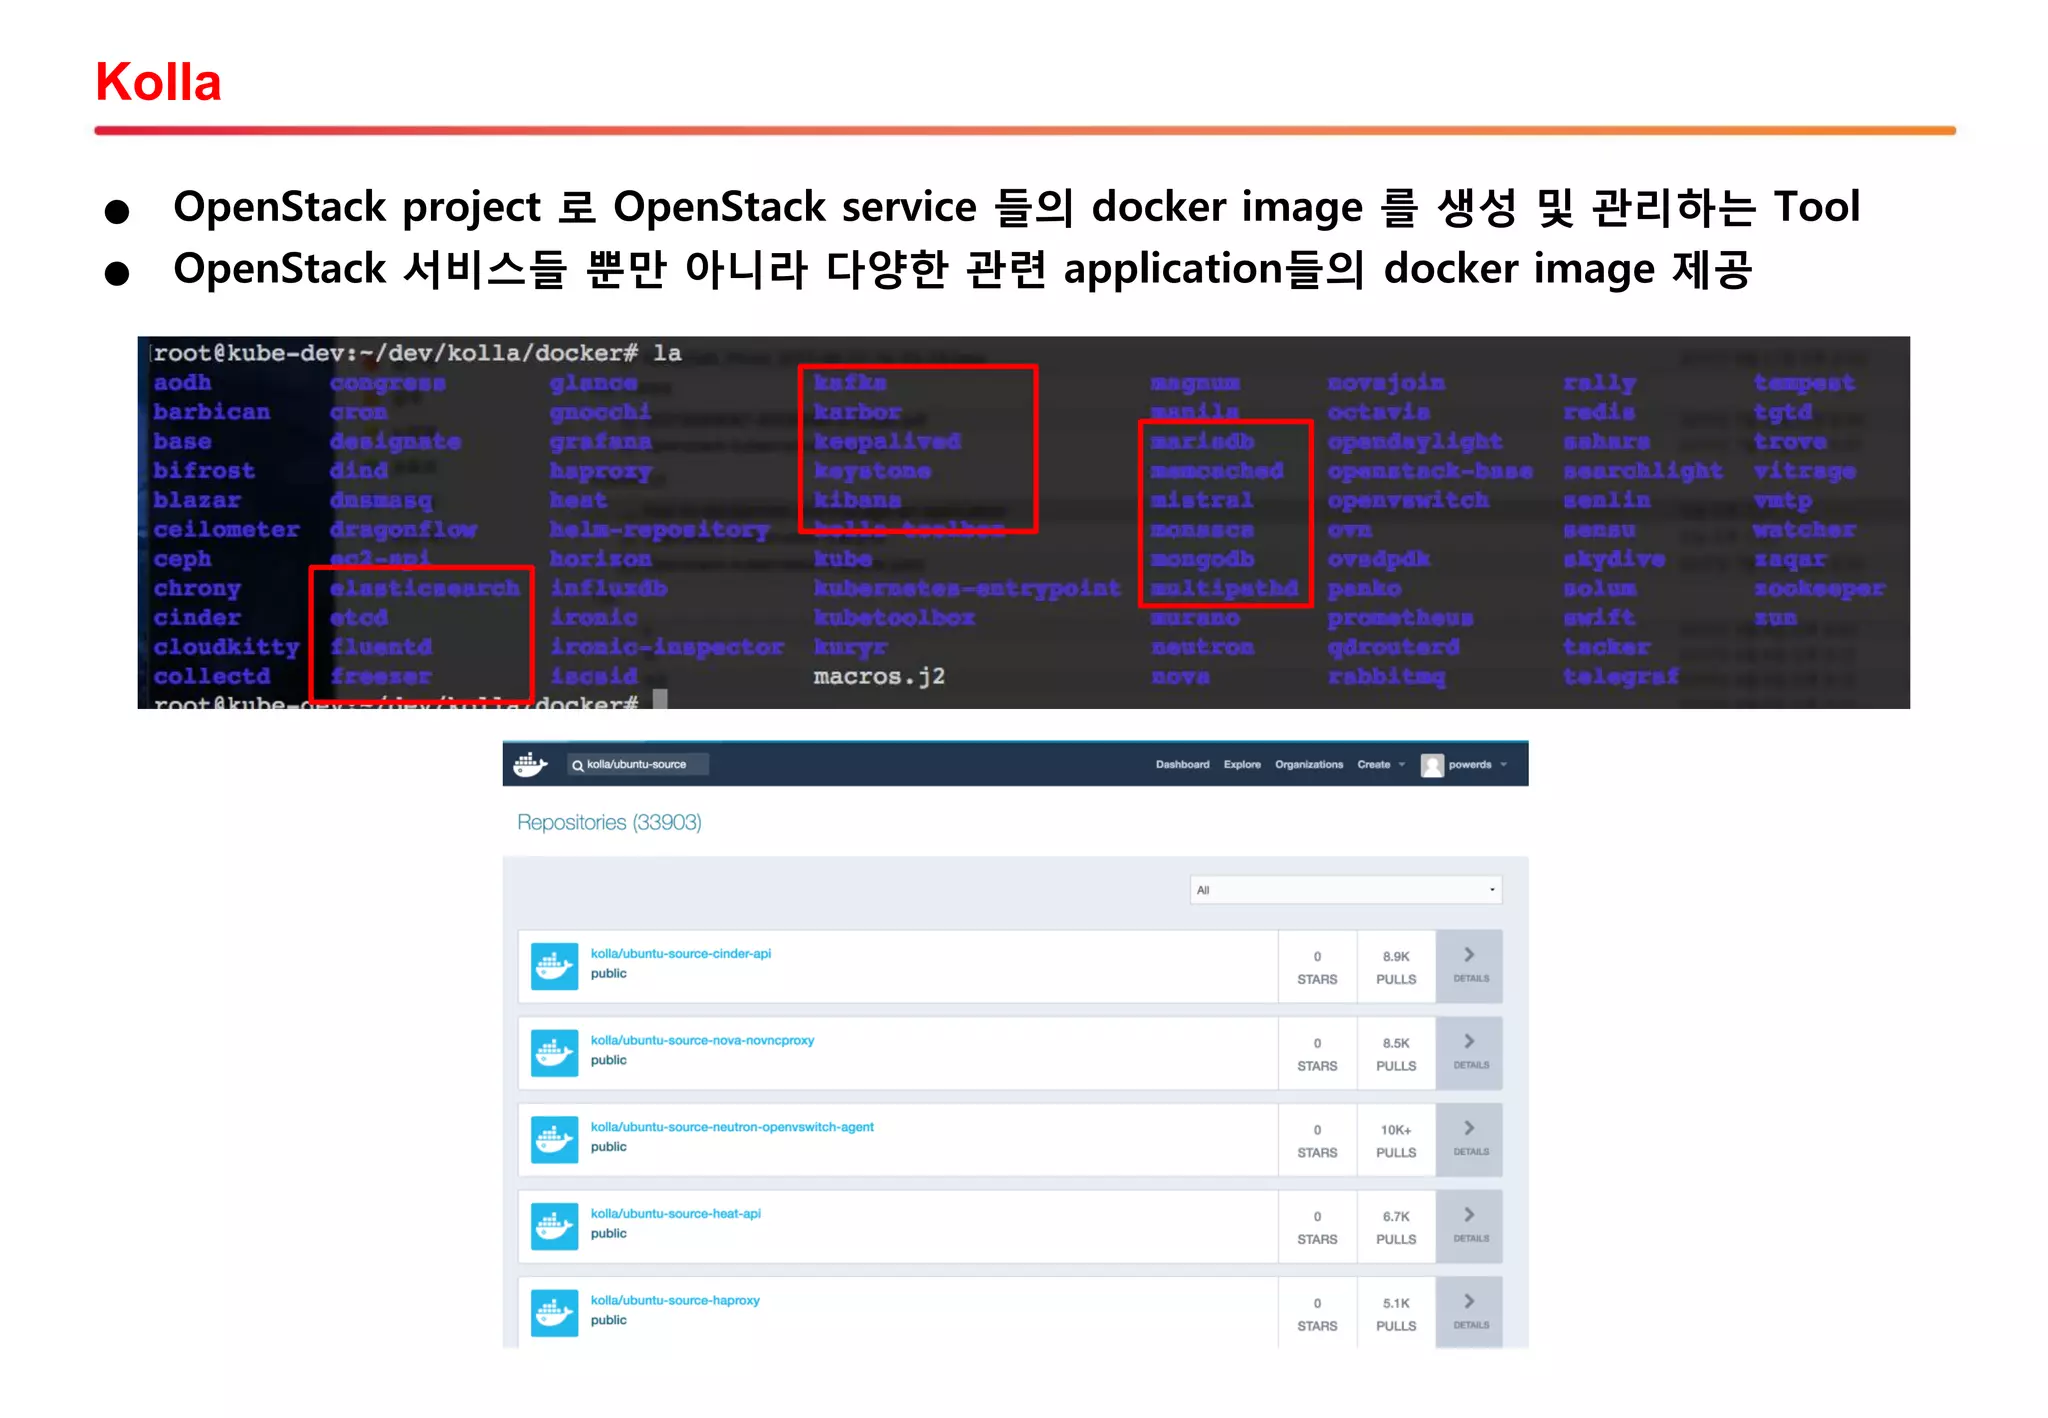Click 'elasticsearch' in the terminal listing
2048x1418 pixels.
425,588
